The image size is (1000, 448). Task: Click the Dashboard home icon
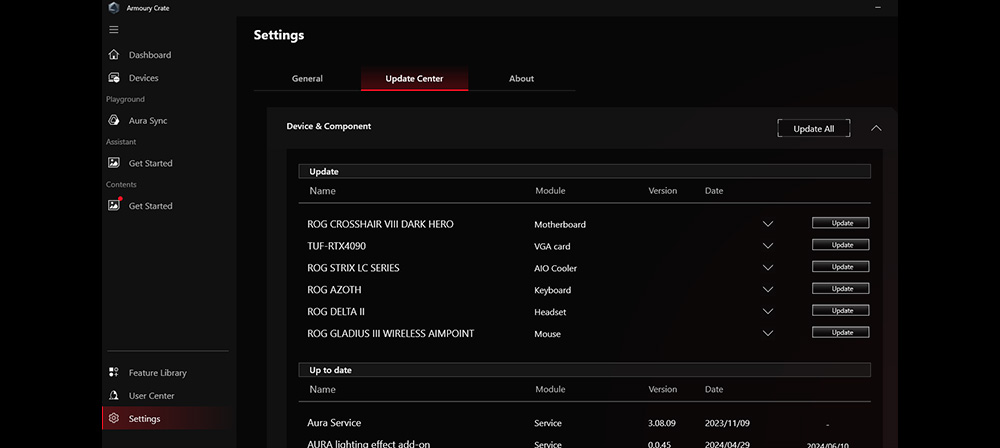click(x=114, y=54)
